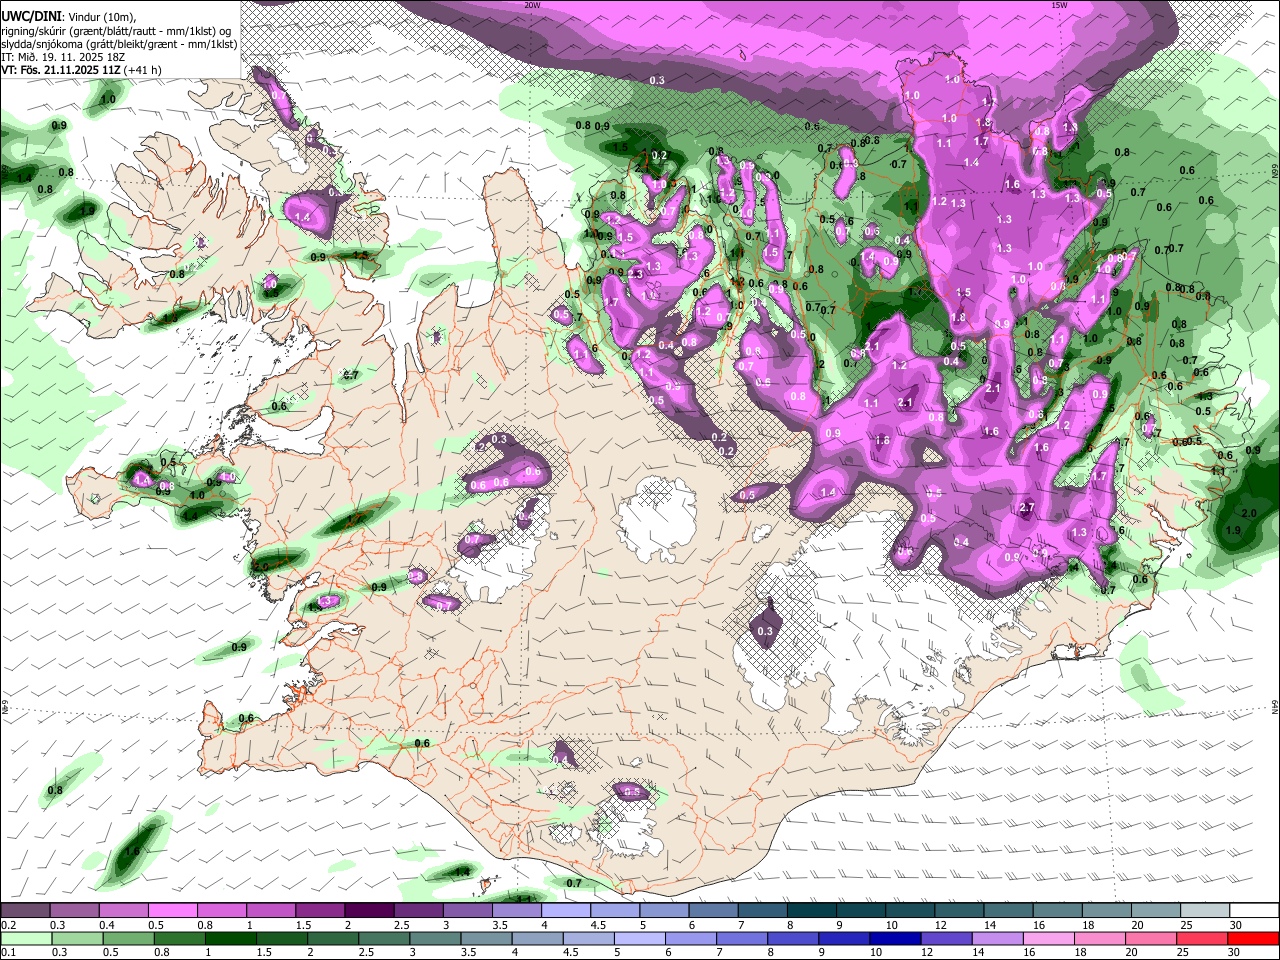This screenshot has width=1280, height=960.
Task: Select the light pink 16 mm rain legend swatch
Action: pos(1049,938)
